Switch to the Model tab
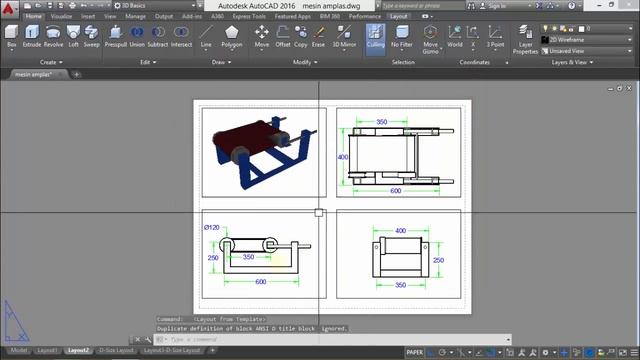The width and height of the screenshot is (640, 360). pos(19,350)
